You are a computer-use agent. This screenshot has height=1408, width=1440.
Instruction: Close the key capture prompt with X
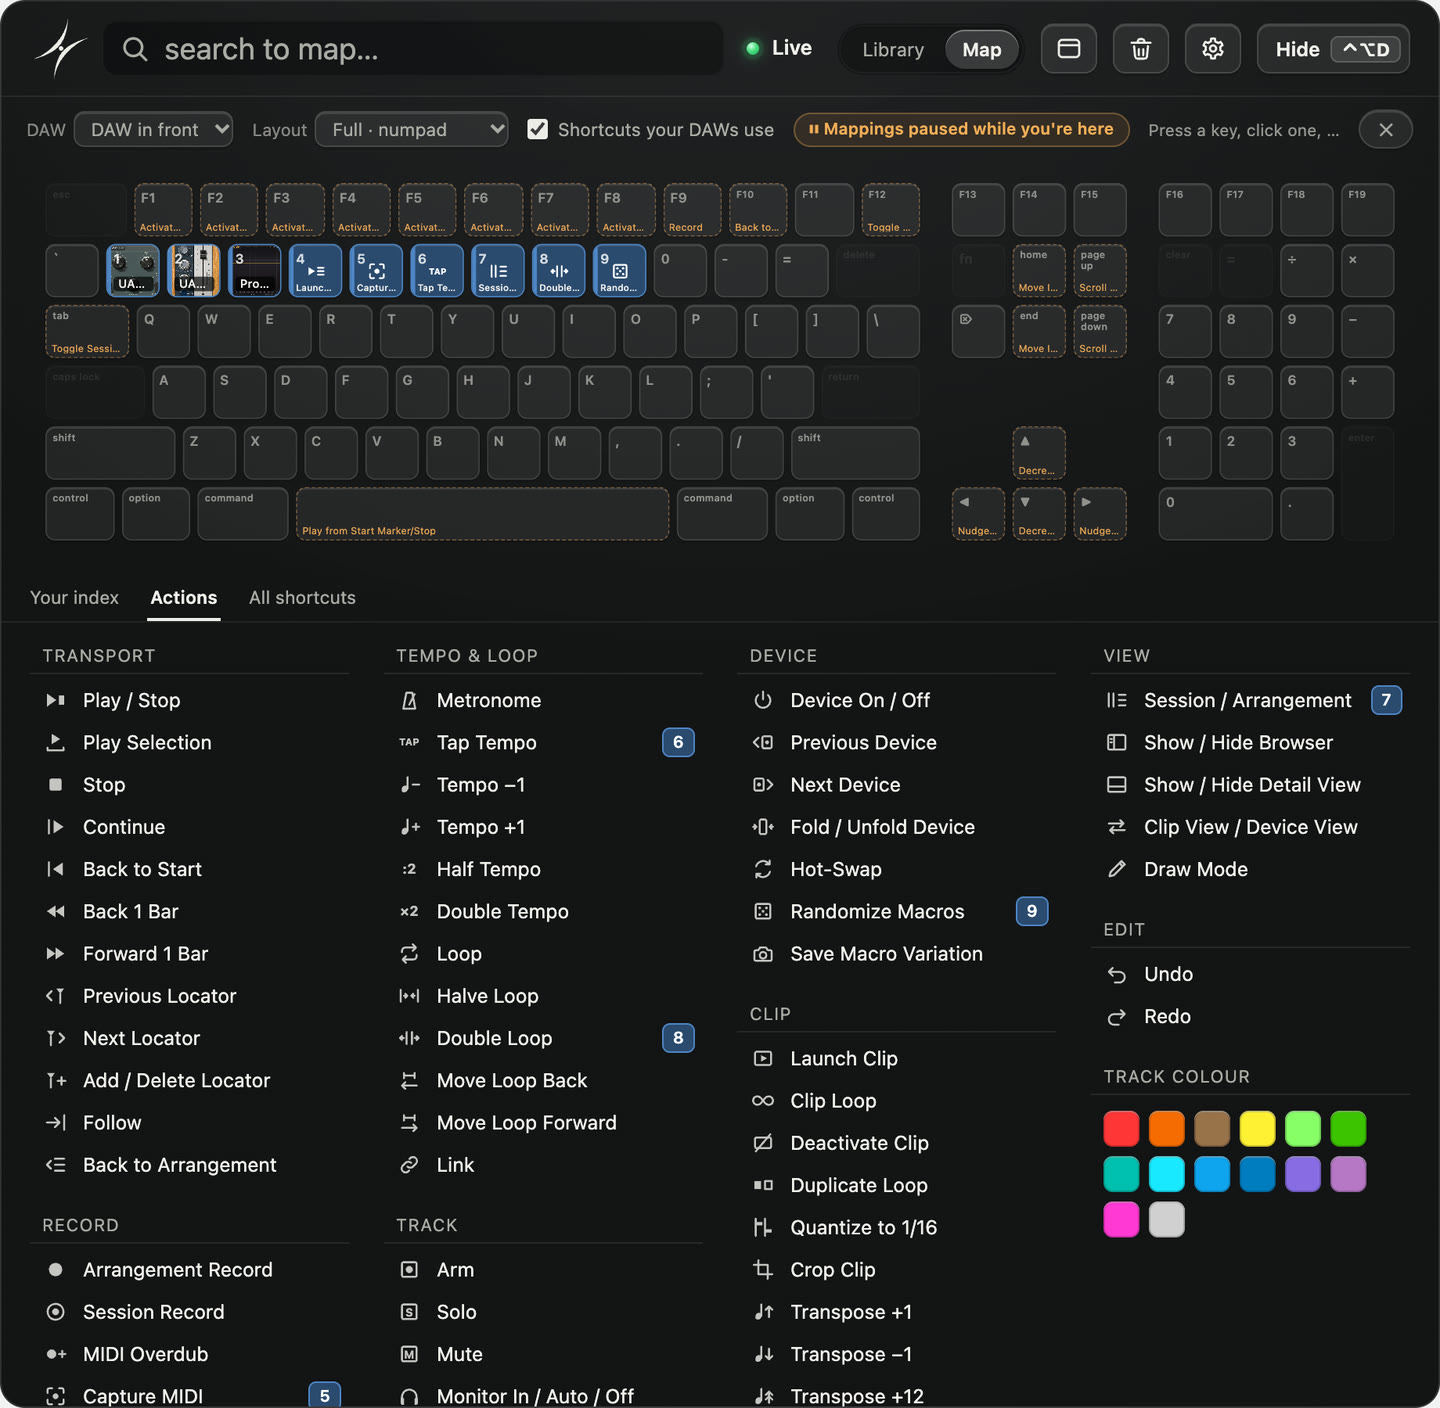(1386, 130)
